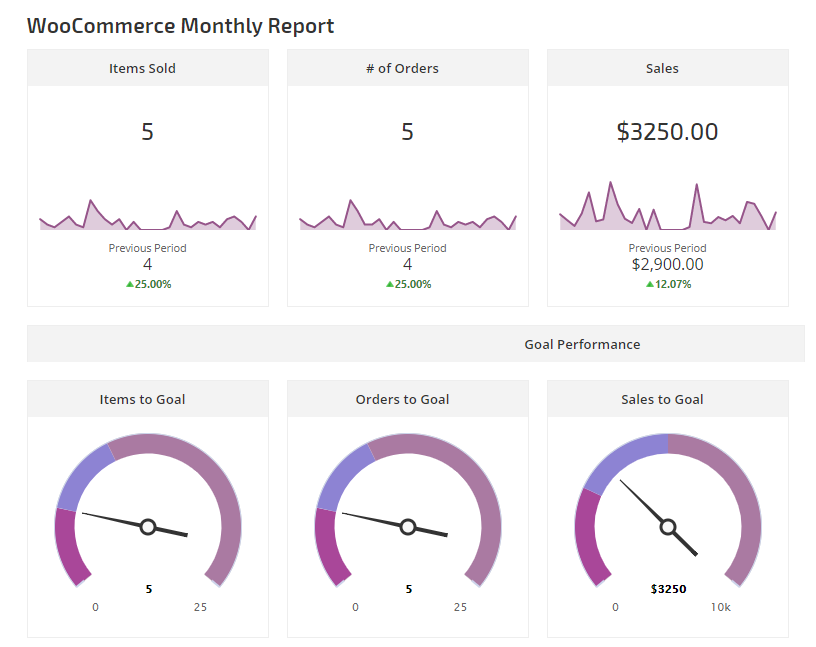Click the needle hub on Orders to Goal gauge
Image resolution: width=816 pixels, height=647 pixels.
(x=408, y=527)
